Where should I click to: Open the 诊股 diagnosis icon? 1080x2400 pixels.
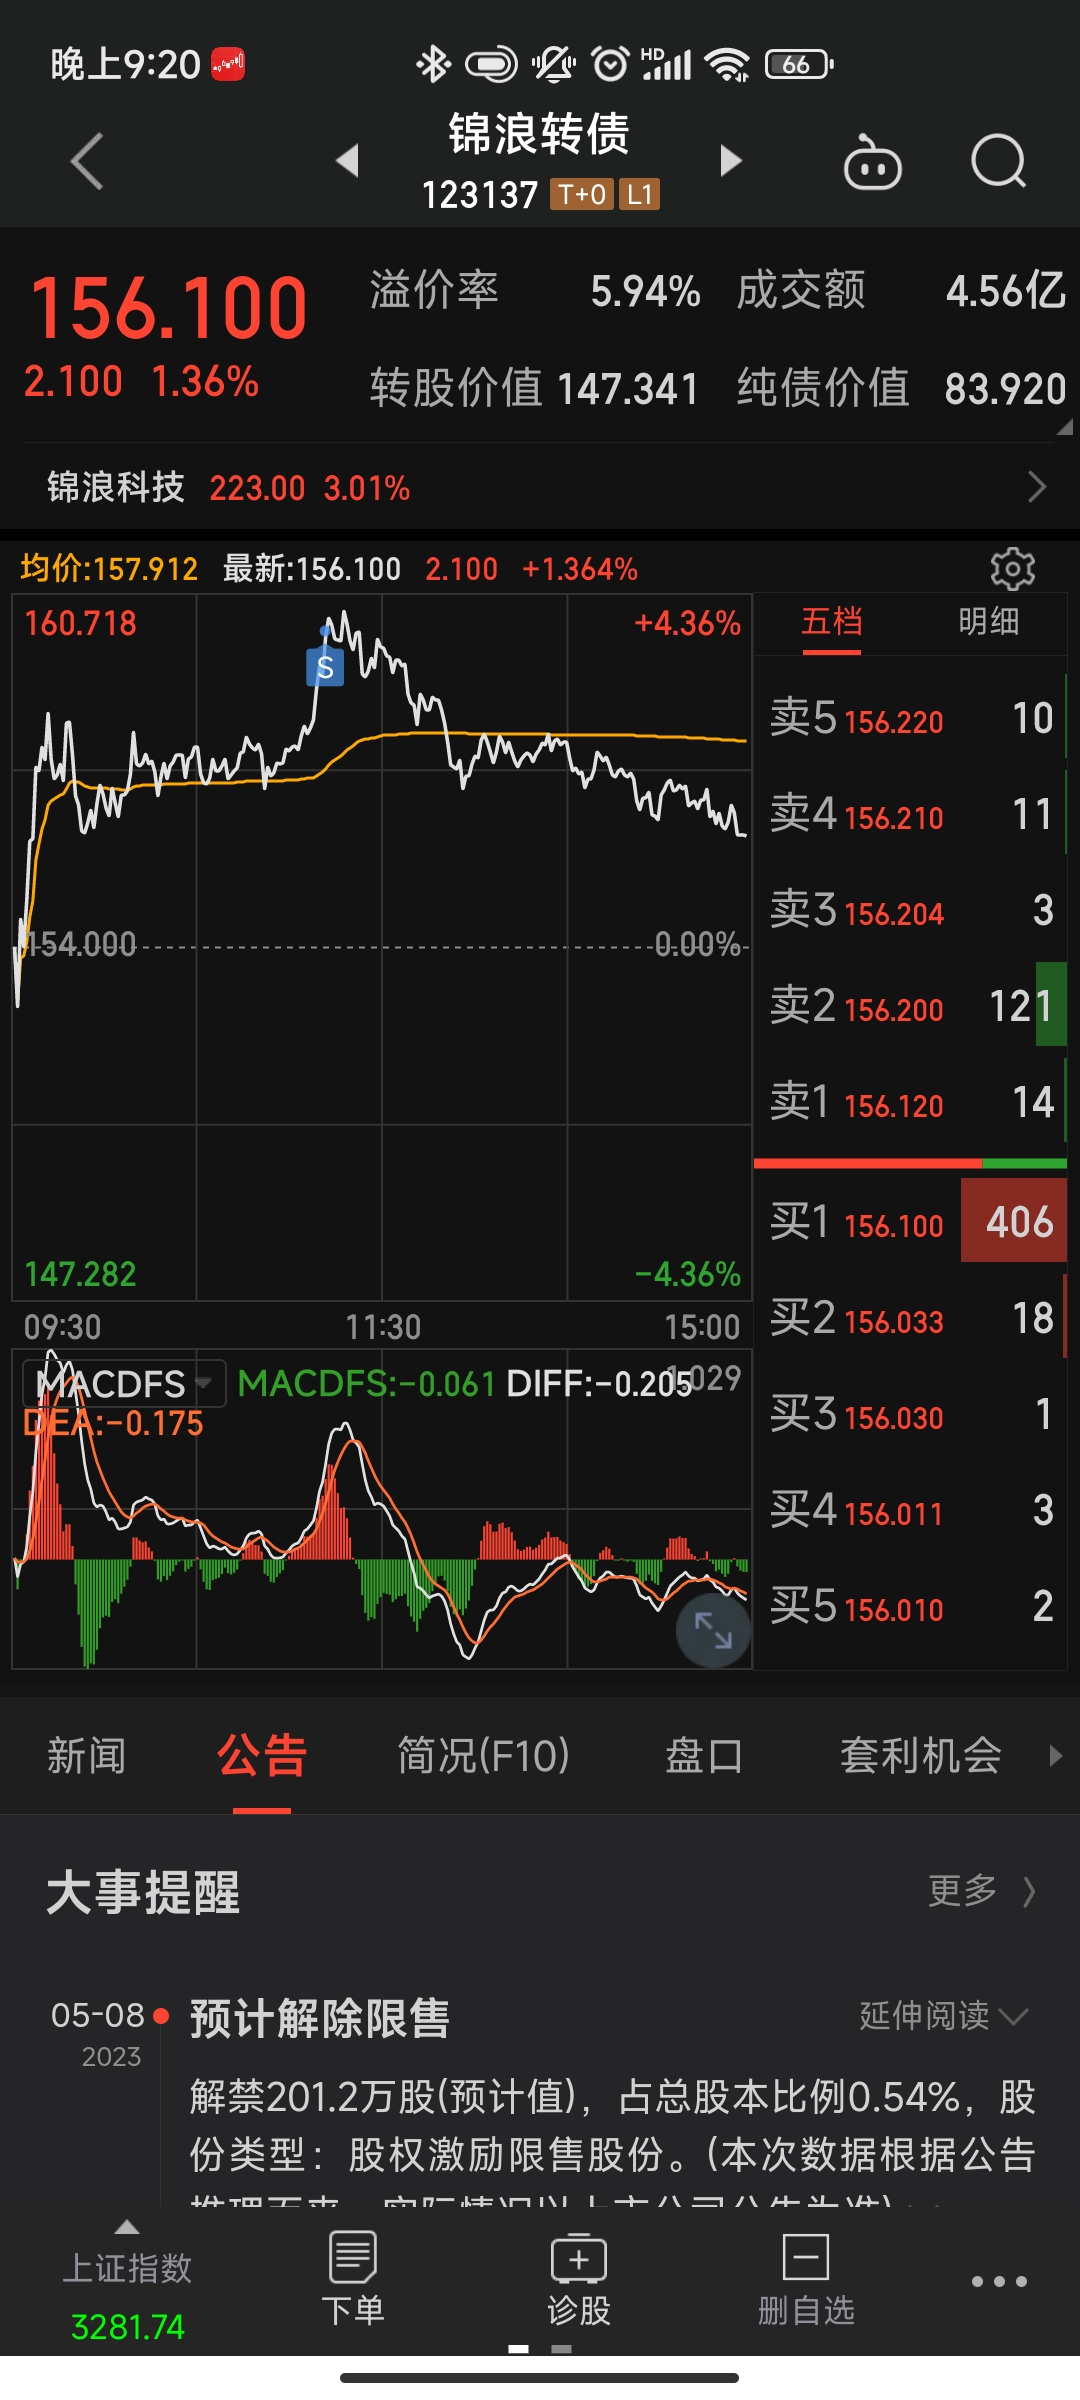[579, 2279]
